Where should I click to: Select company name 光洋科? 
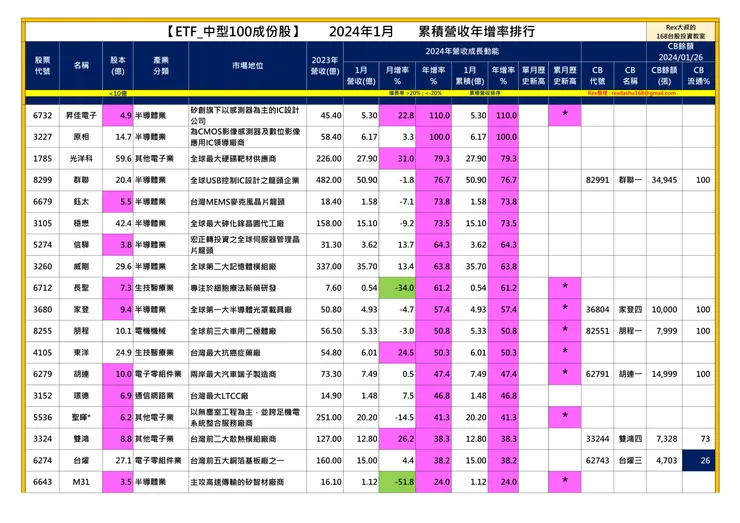click(x=81, y=159)
